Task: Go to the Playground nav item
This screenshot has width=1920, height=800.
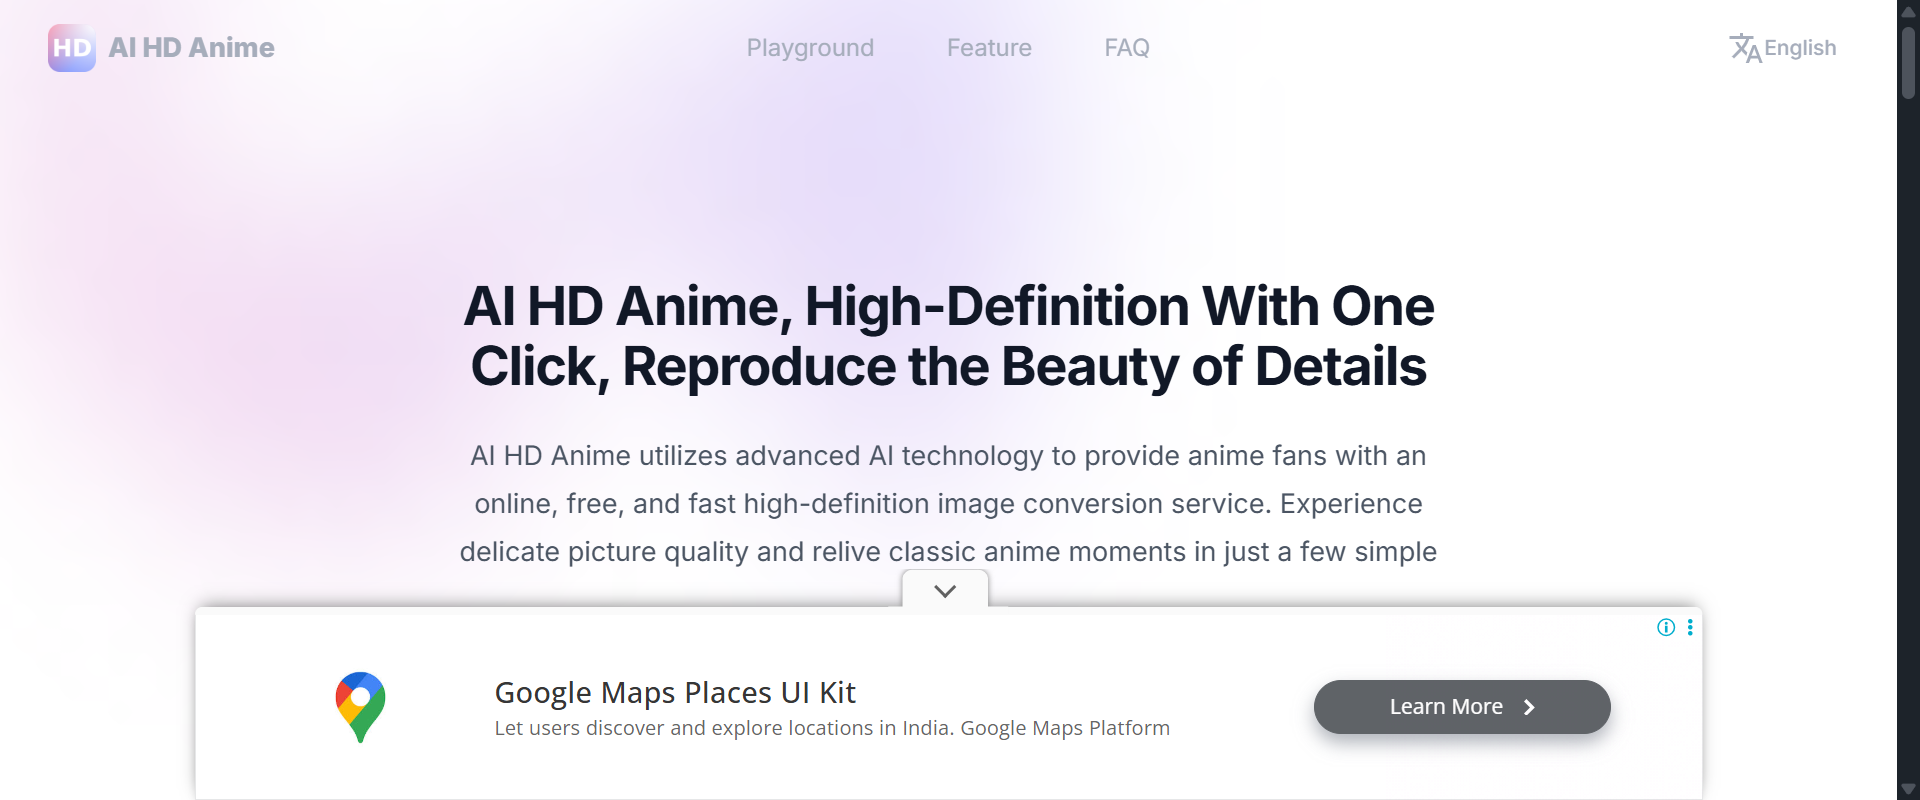Action: pyautogui.click(x=810, y=48)
